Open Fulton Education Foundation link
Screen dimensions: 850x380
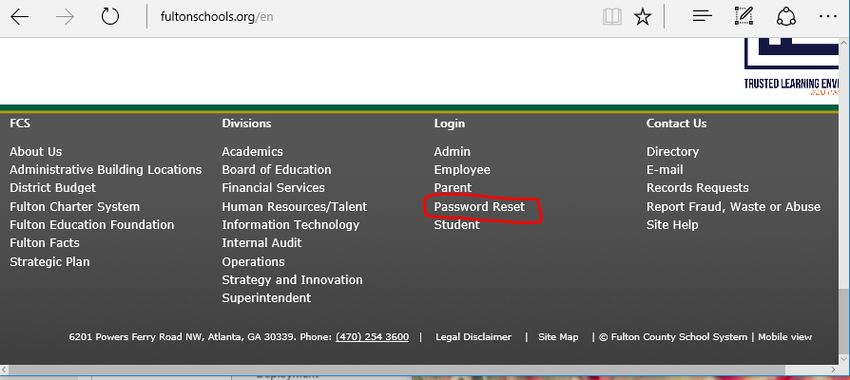(x=92, y=224)
